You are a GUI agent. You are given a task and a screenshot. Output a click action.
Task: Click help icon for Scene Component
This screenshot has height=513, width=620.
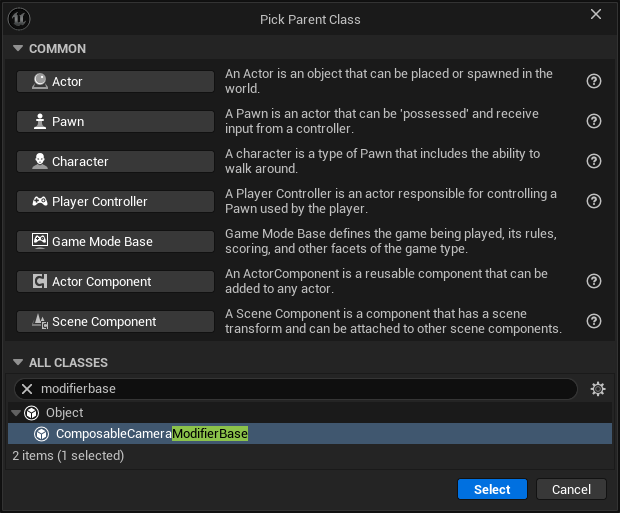point(594,321)
